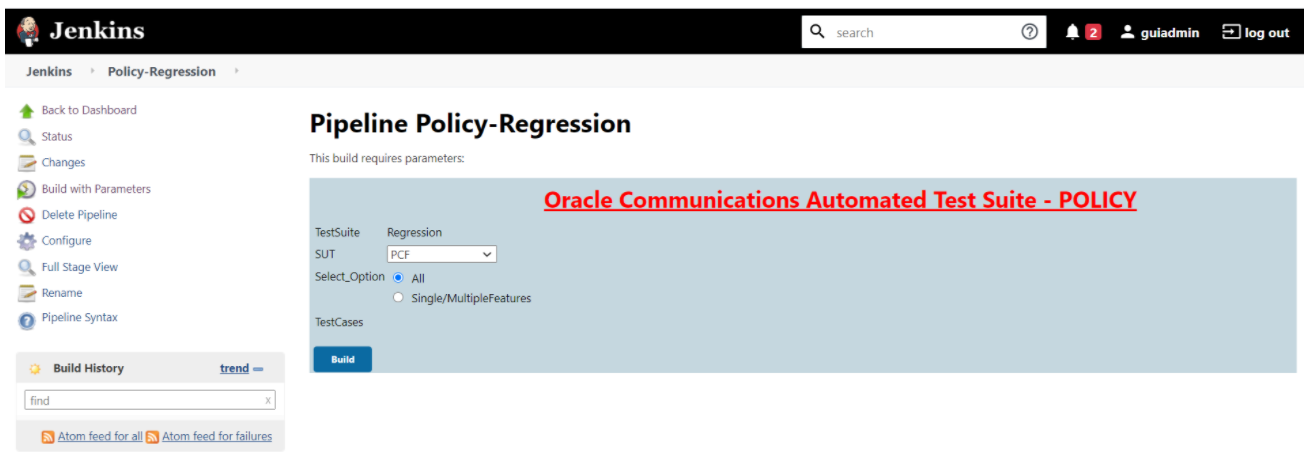Open the Rename link
Screen dimensions: 1307x455
click(62, 293)
